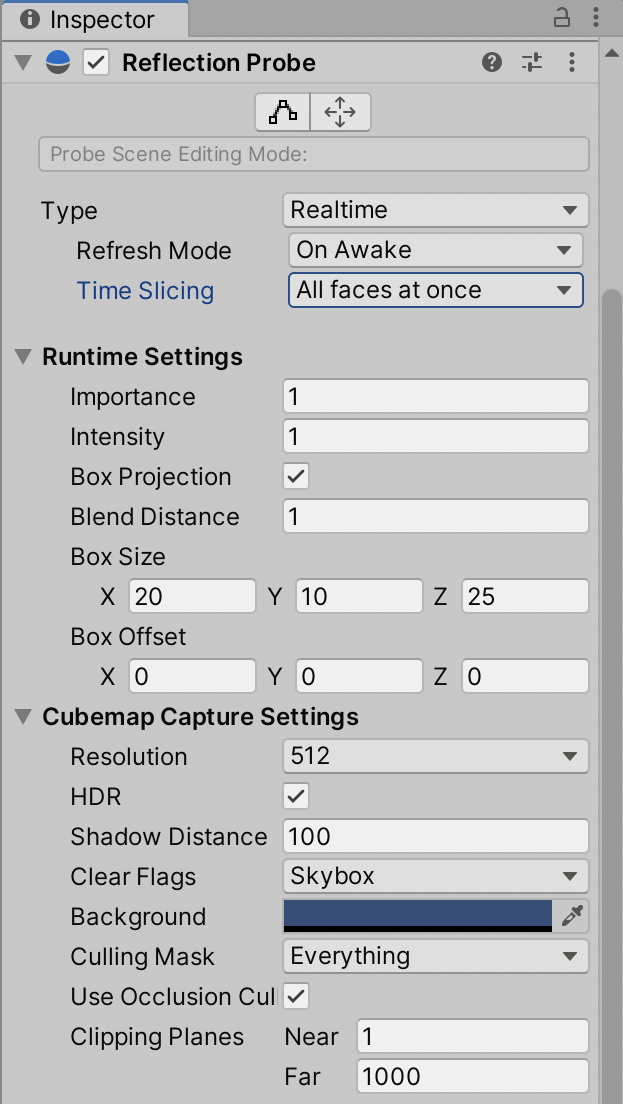
Task: Open the Resolution dropdown showing 512
Action: pyautogui.click(x=435, y=756)
